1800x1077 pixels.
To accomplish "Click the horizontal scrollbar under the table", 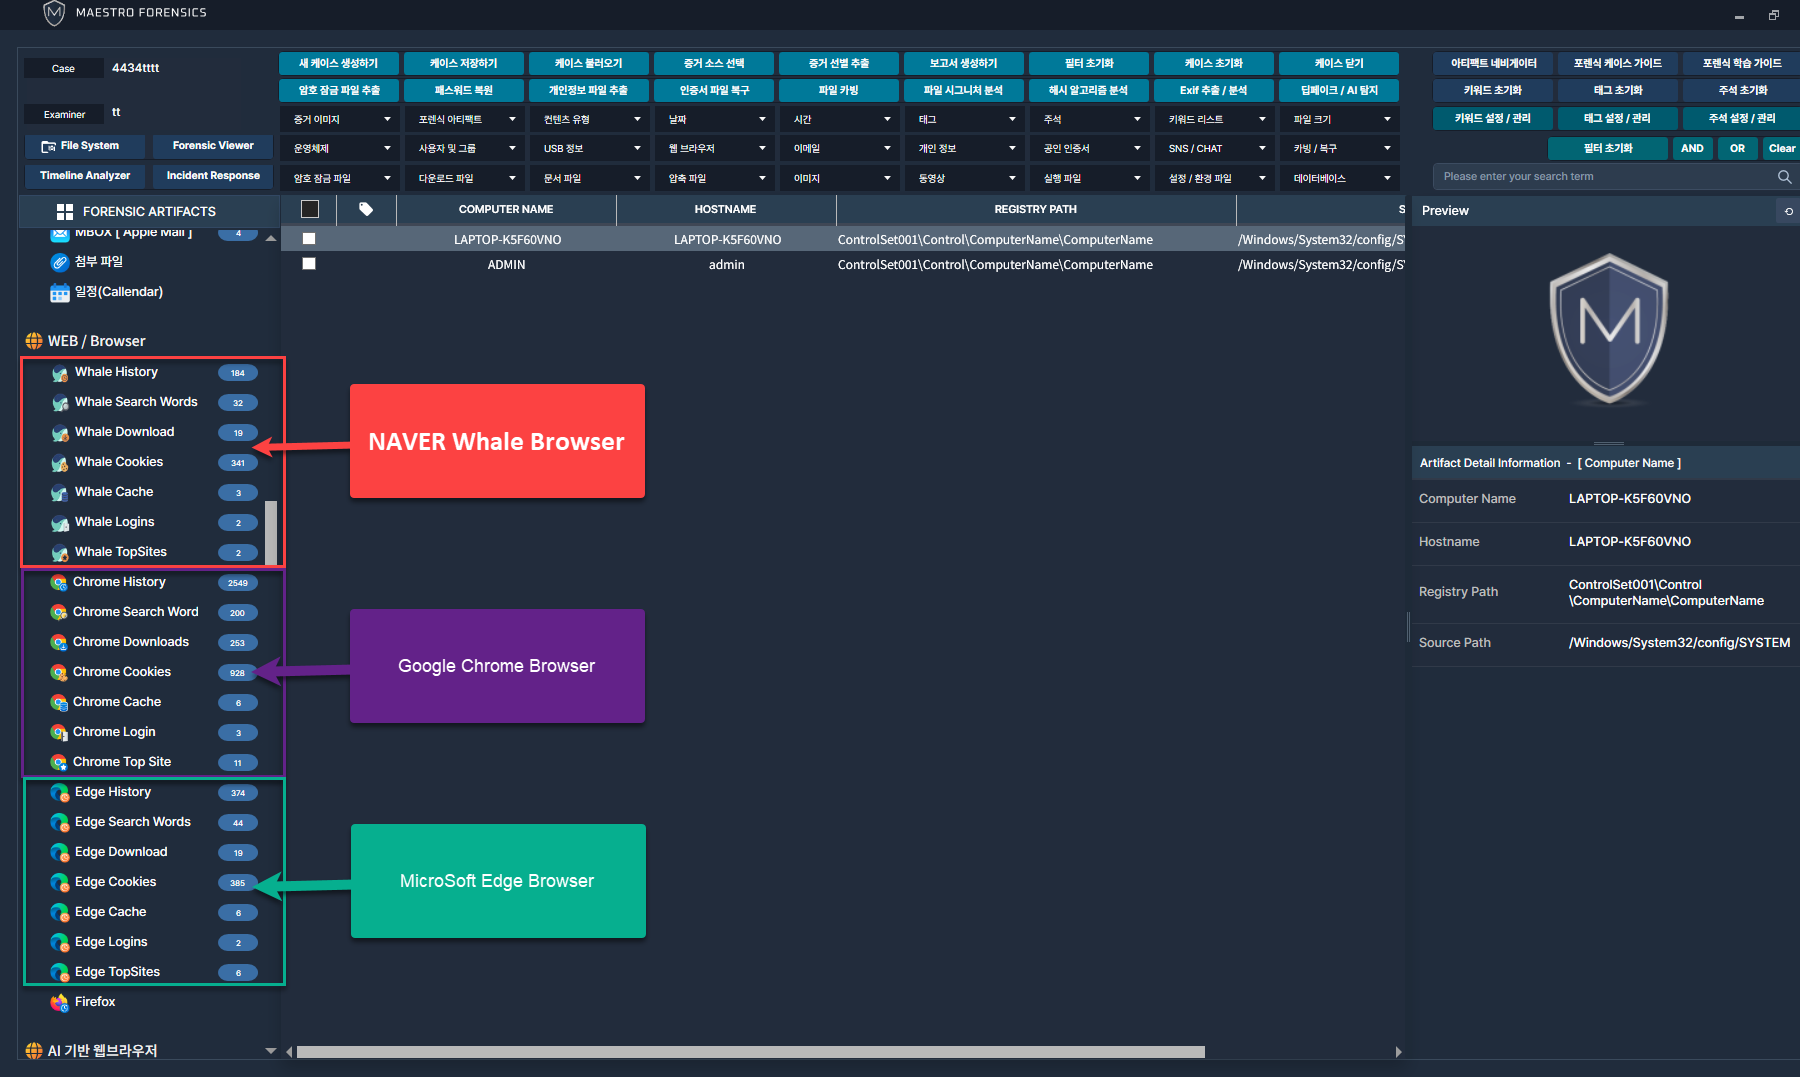I will click(750, 1052).
